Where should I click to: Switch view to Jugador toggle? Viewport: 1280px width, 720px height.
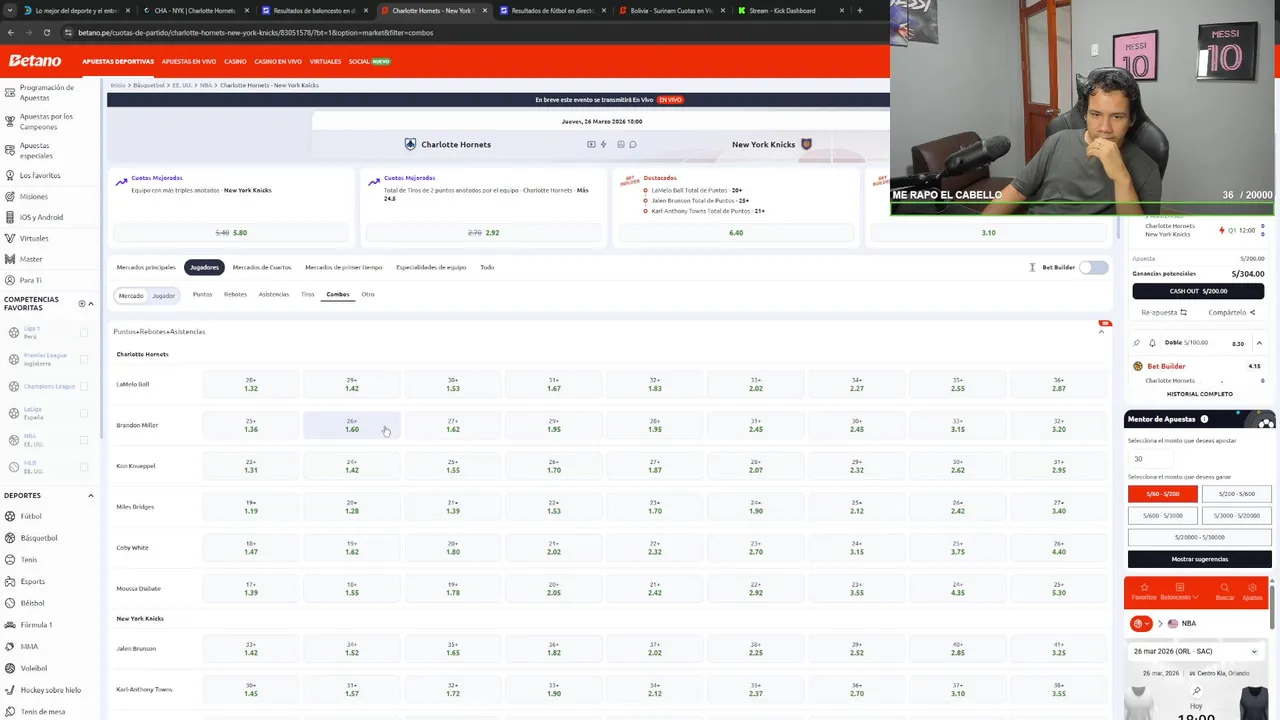tap(163, 295)
